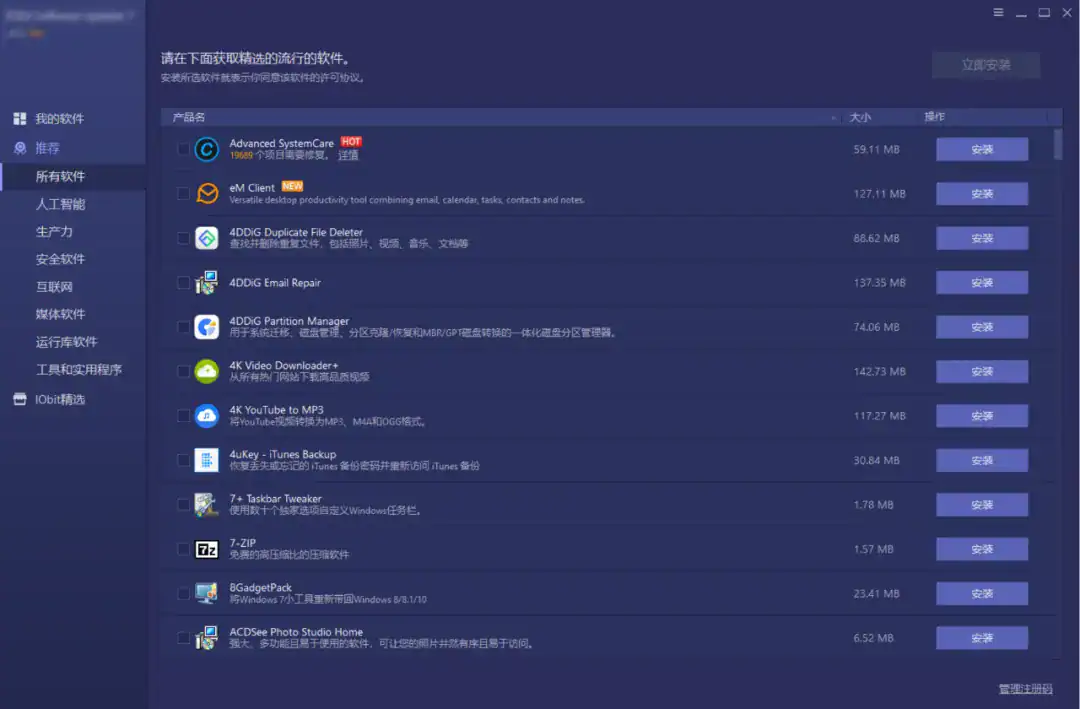
Task: Install 7-ZIP with 安装 button
Action: (x=982, y=549)
